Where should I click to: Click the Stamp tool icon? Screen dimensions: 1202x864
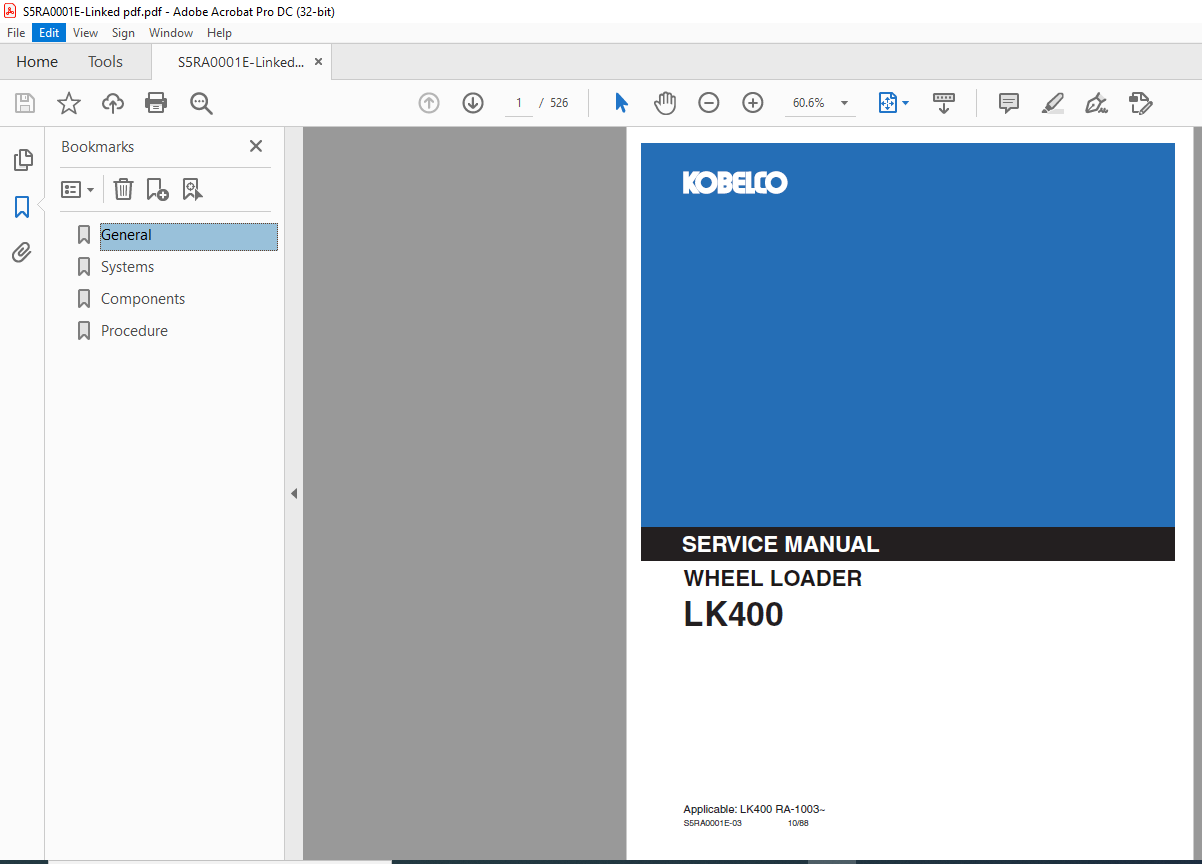(x=1141, y=103)
